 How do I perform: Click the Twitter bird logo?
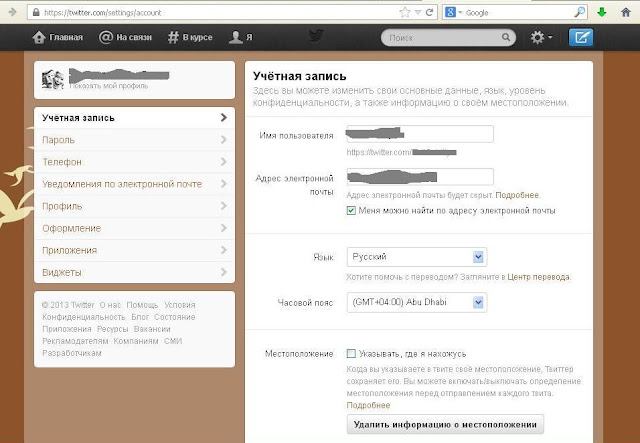(x=316, y=36)
